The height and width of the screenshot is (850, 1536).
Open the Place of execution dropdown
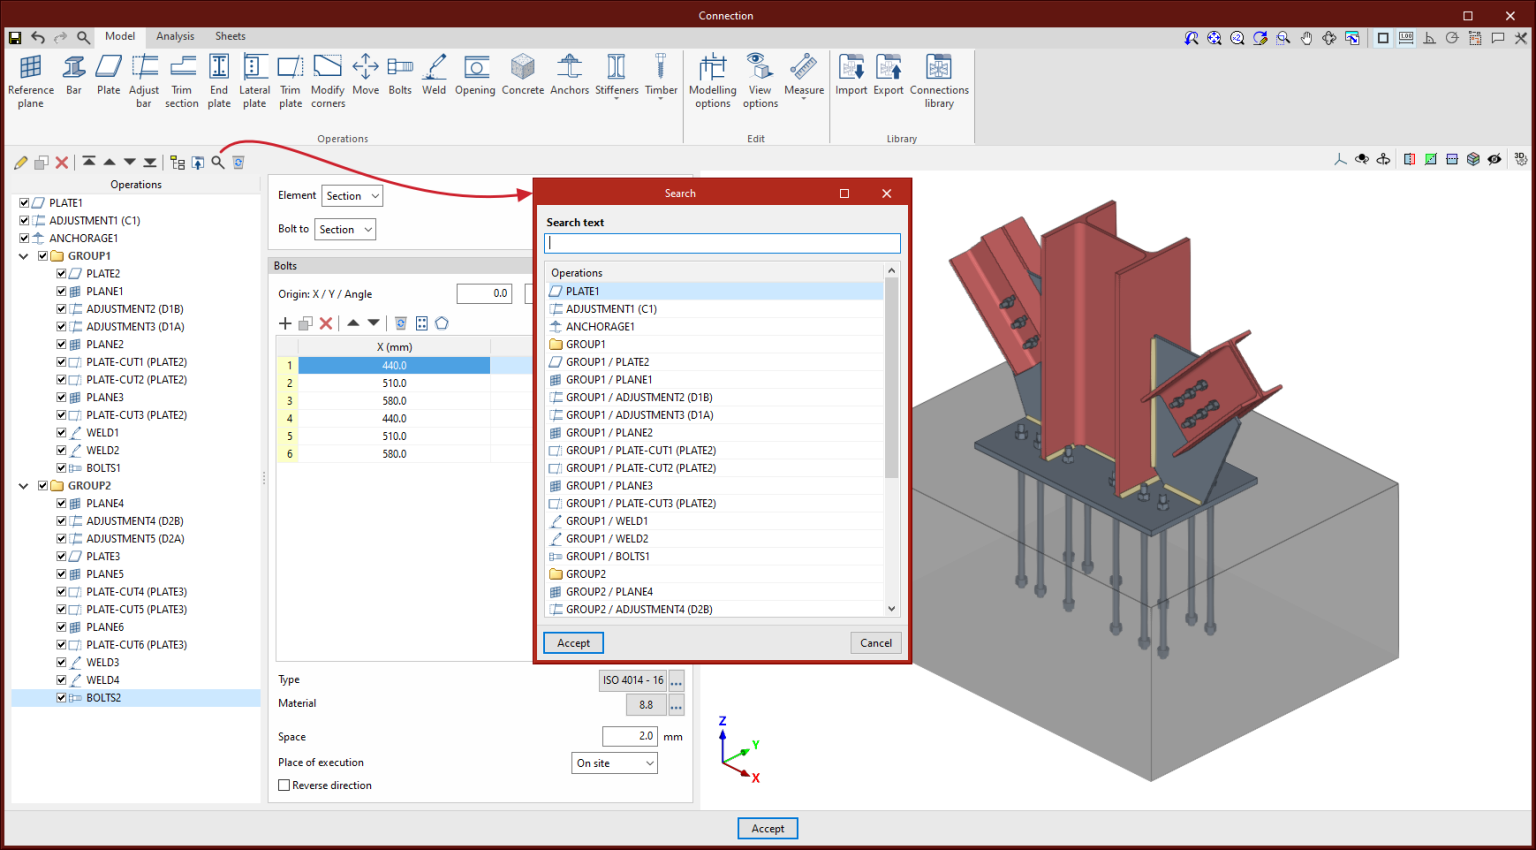click(614, 763)
